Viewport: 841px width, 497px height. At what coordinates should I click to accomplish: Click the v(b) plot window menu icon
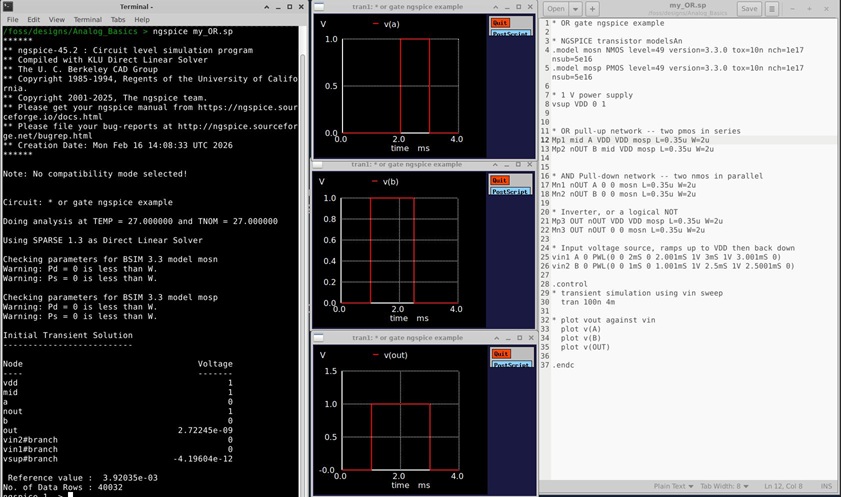pyautogui.click(x=319, y=164)
